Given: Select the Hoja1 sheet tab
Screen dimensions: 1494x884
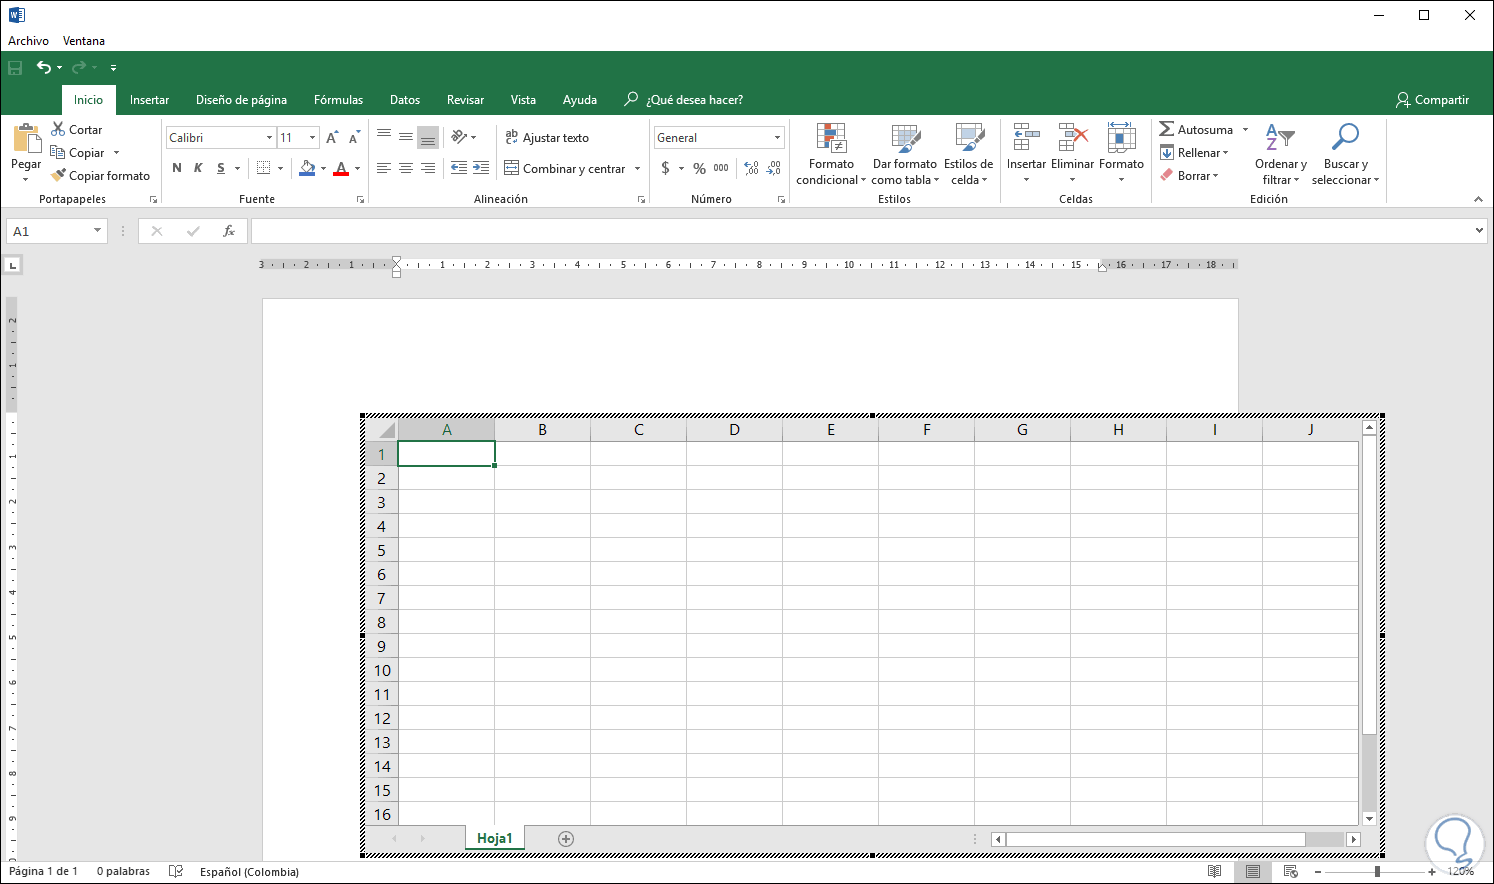Looking at the screenshot, I should 495,839.
